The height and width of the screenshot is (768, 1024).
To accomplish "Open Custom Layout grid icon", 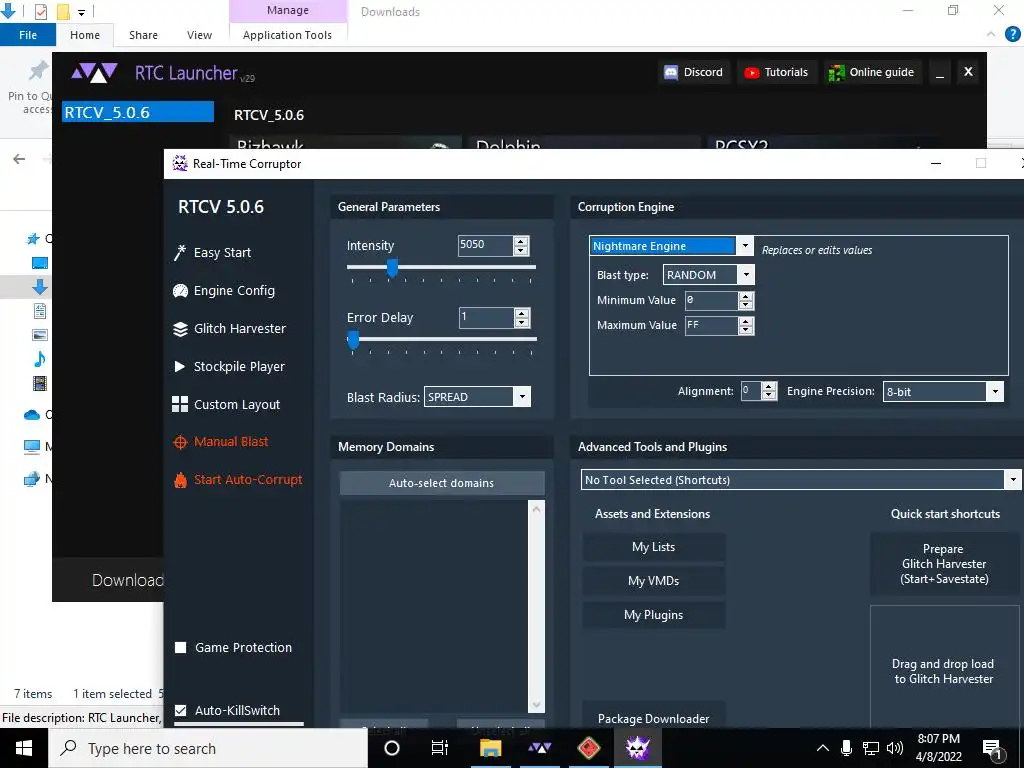I will click(x=180, y=404).
